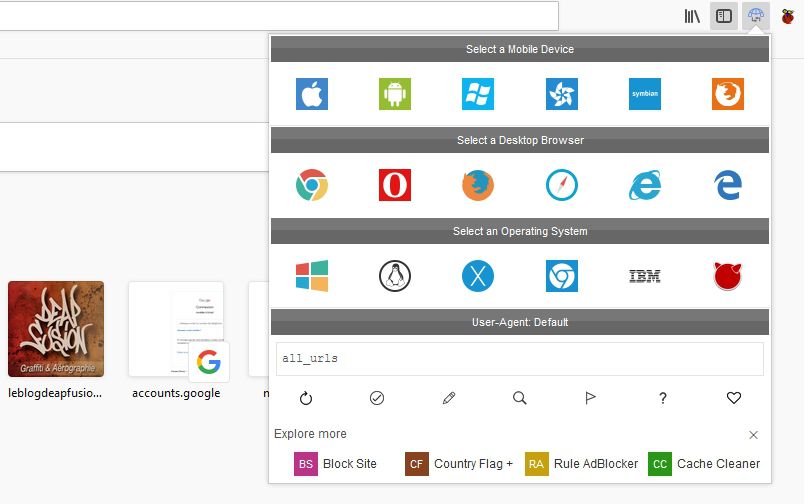Open the Block Site extension link

pyautogui.click(x=335, y=464)
